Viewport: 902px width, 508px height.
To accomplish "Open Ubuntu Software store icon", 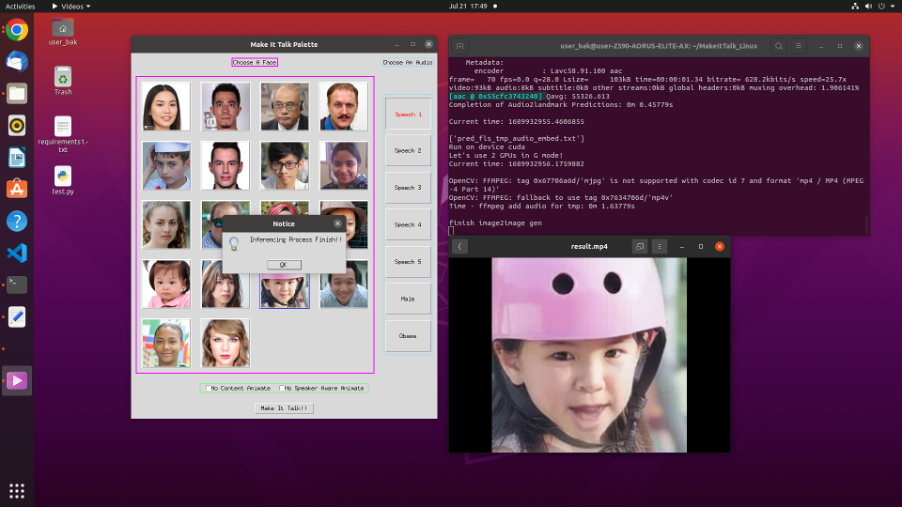I will [17, 189].
